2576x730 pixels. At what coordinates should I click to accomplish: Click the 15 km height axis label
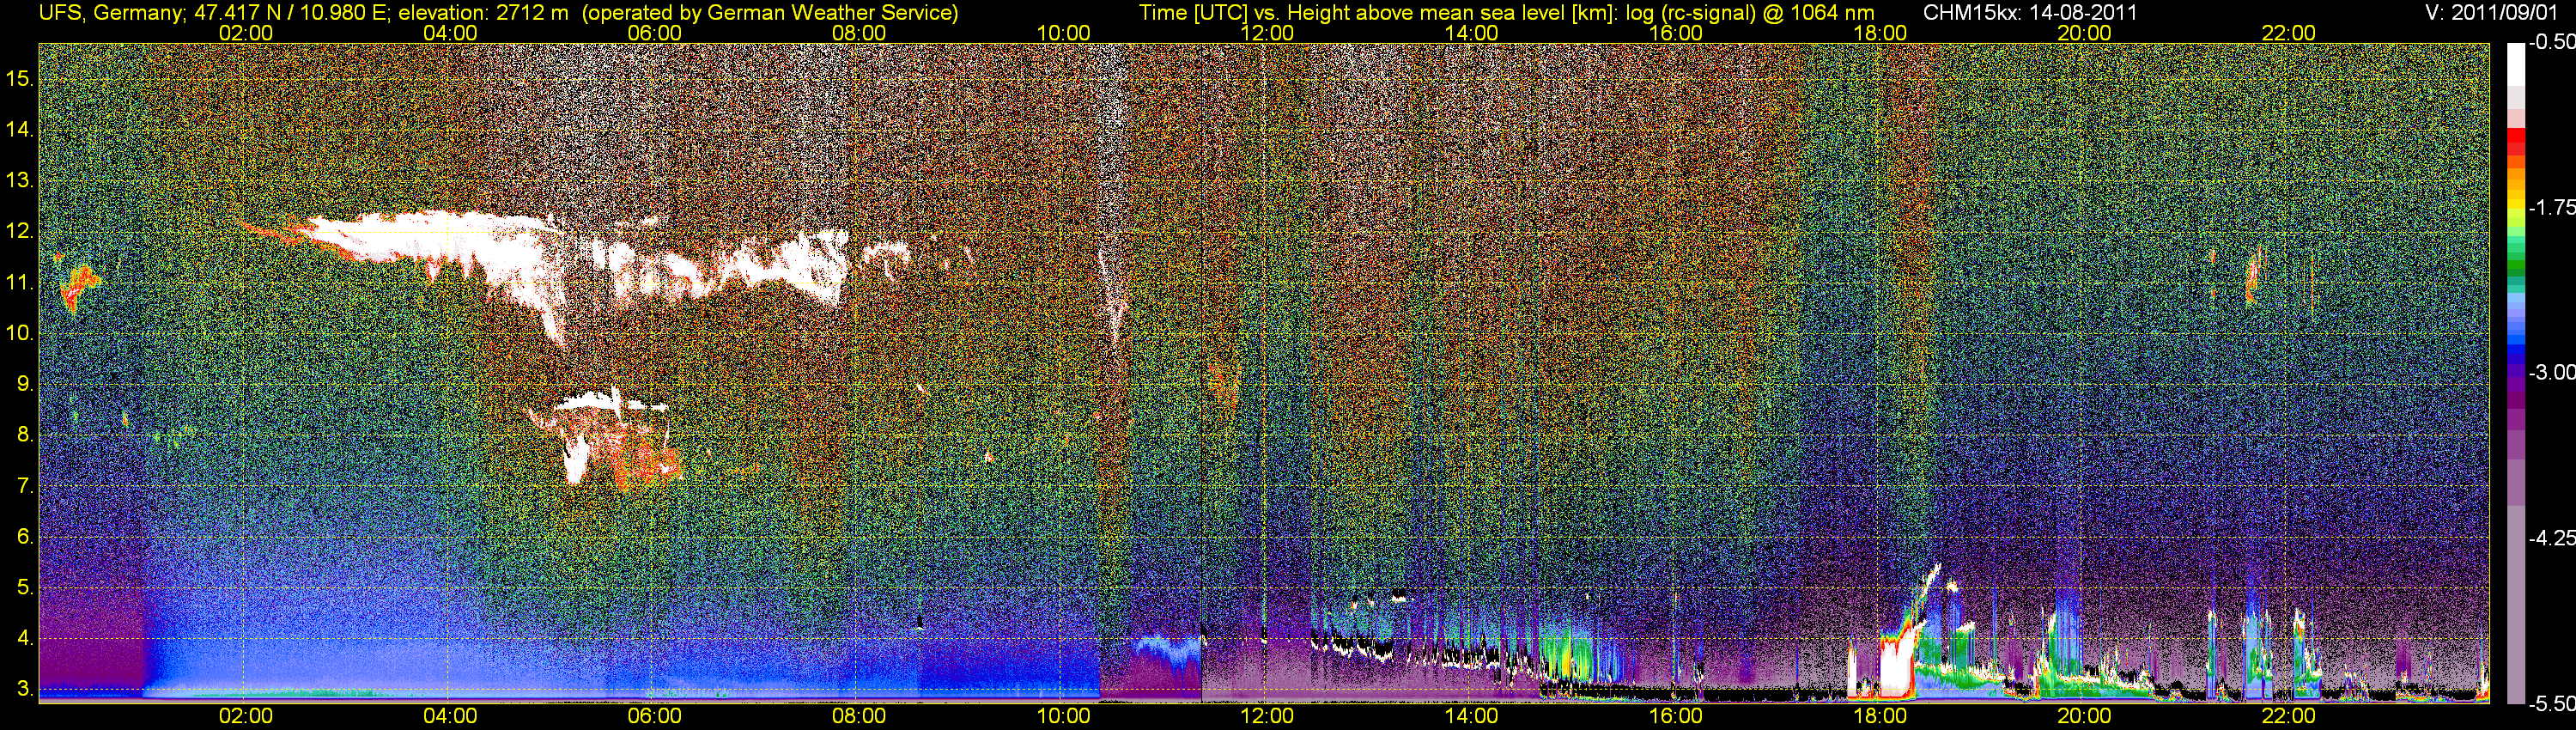19,79
